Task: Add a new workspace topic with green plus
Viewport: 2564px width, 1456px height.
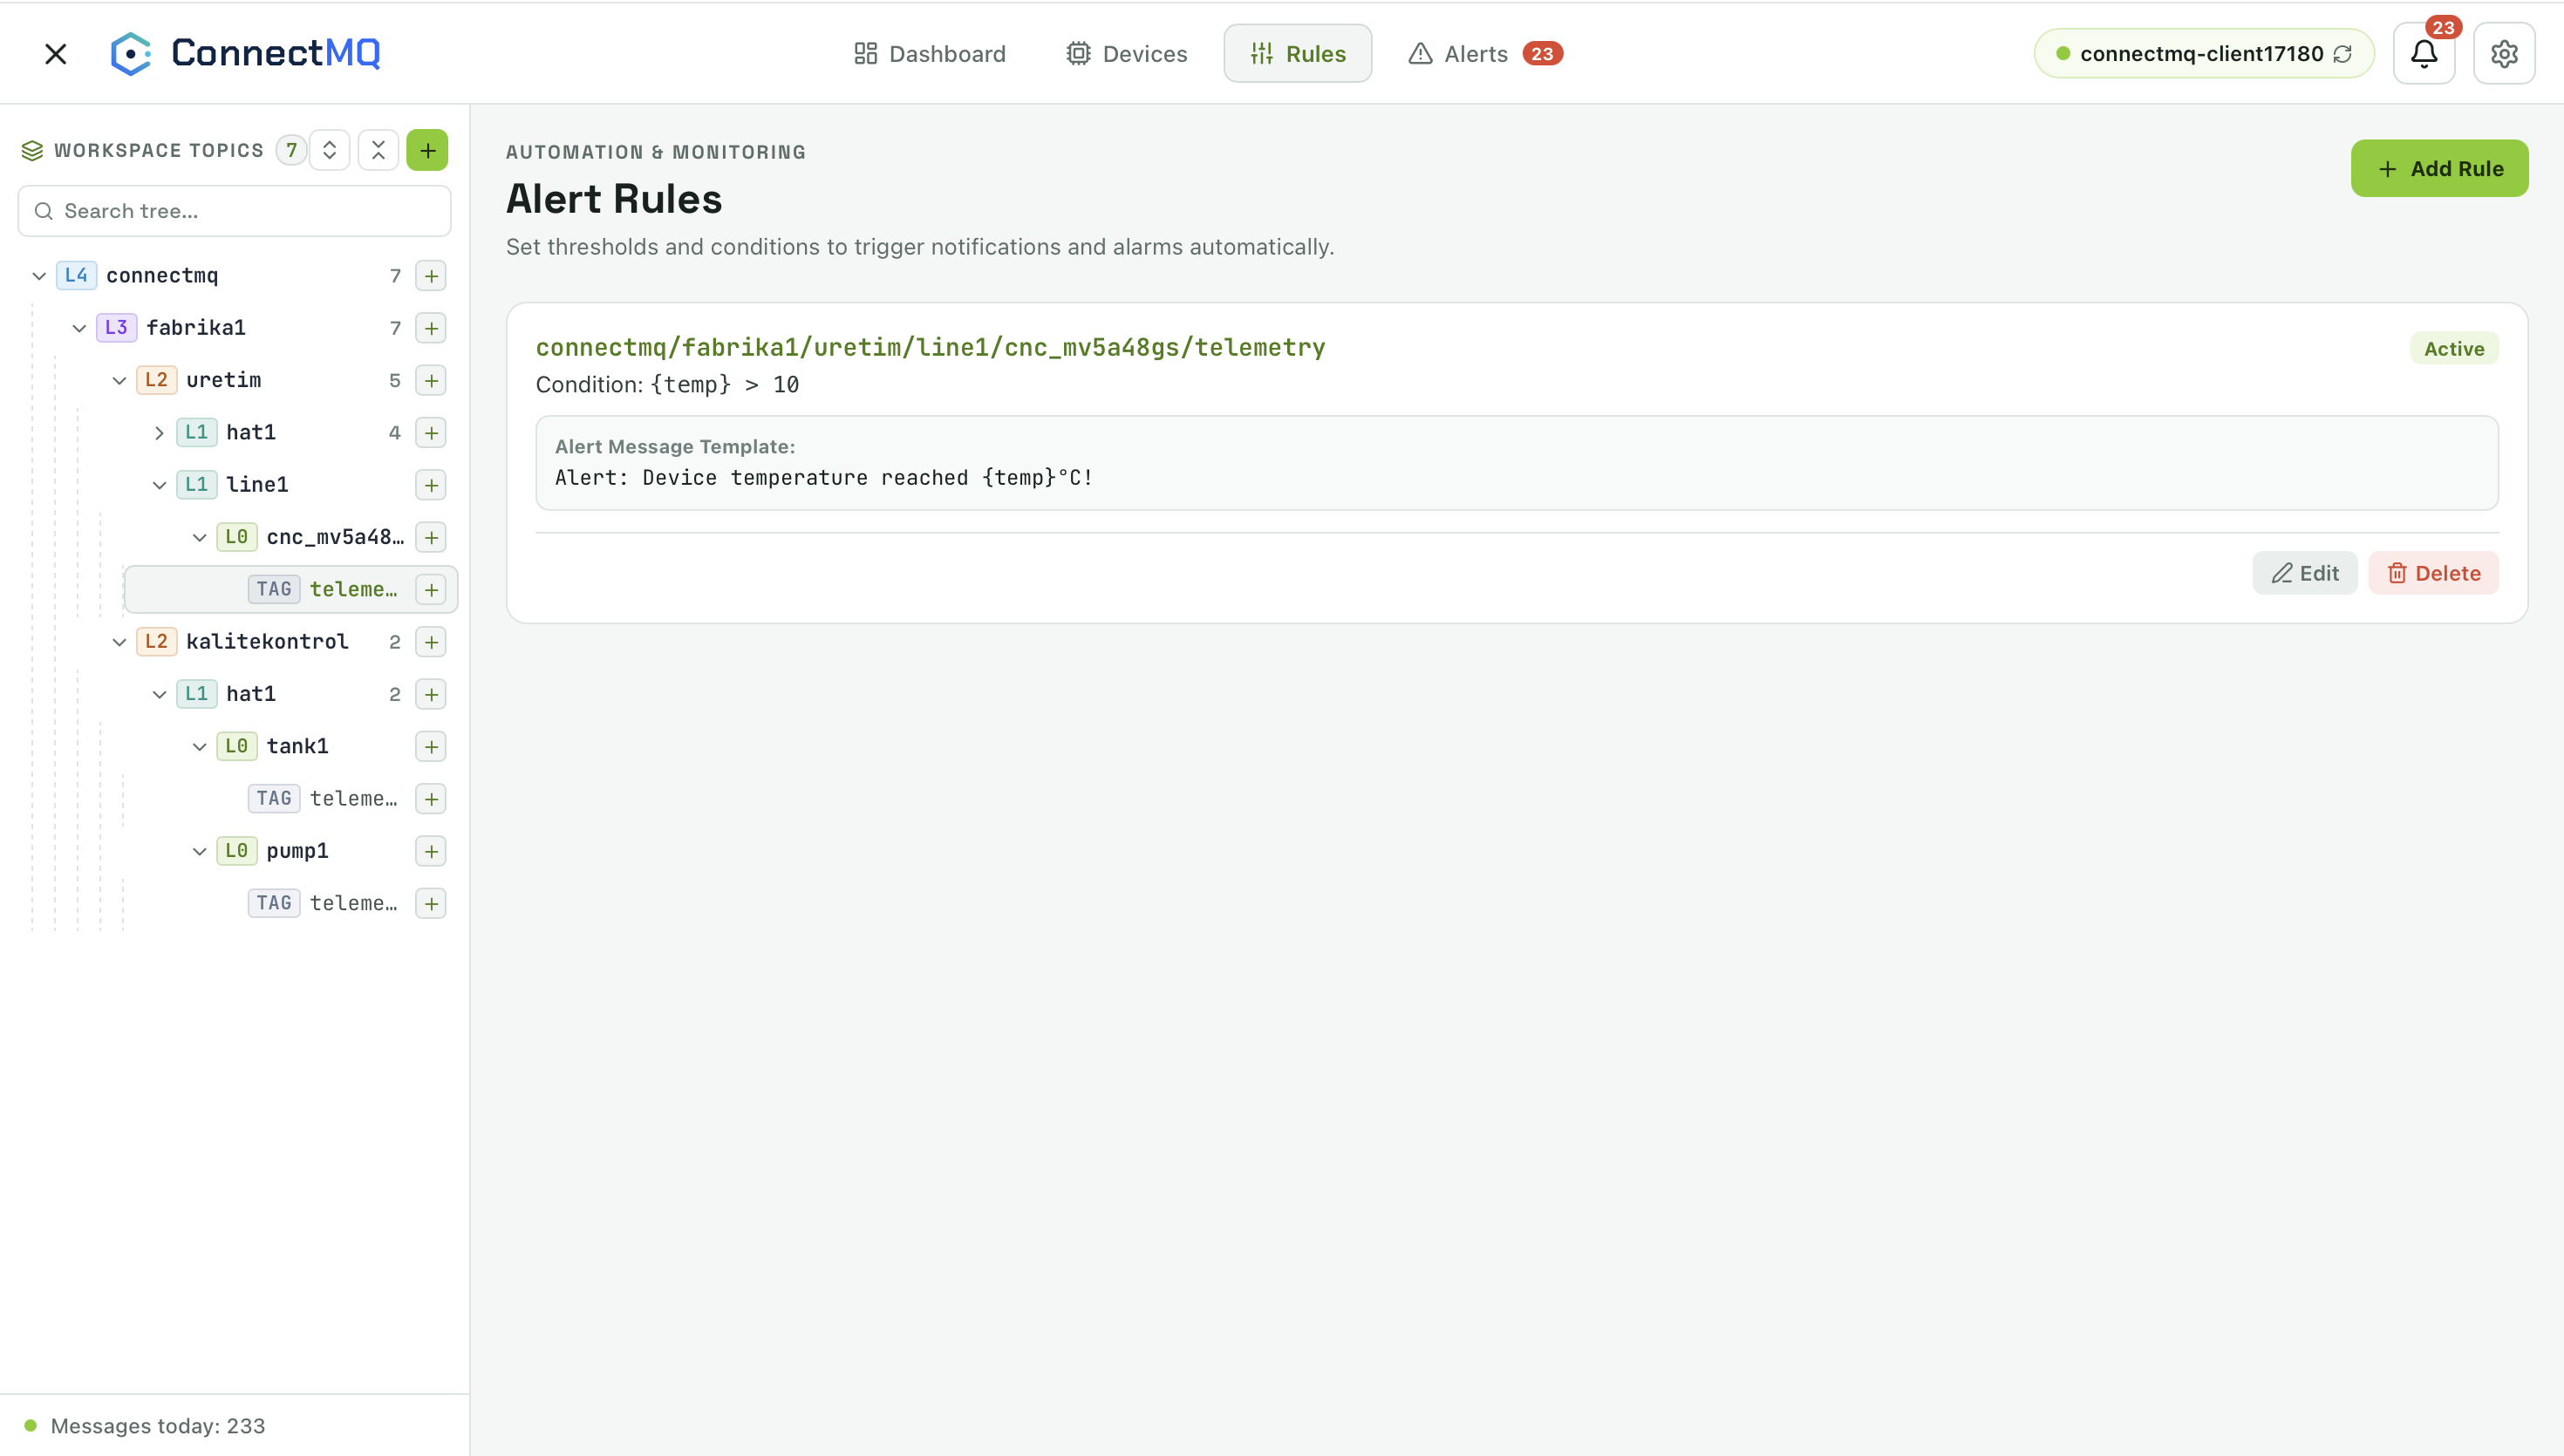Action: click(x=427, y=150)
